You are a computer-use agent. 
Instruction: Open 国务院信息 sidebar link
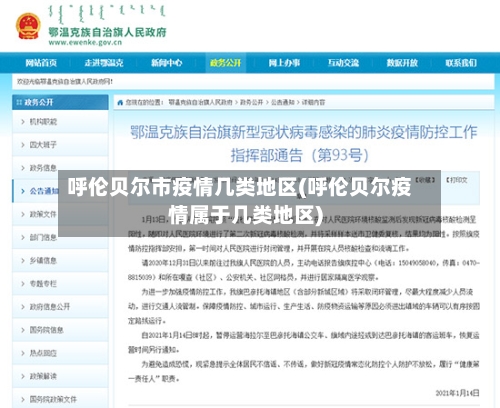(x=46, y=330)
